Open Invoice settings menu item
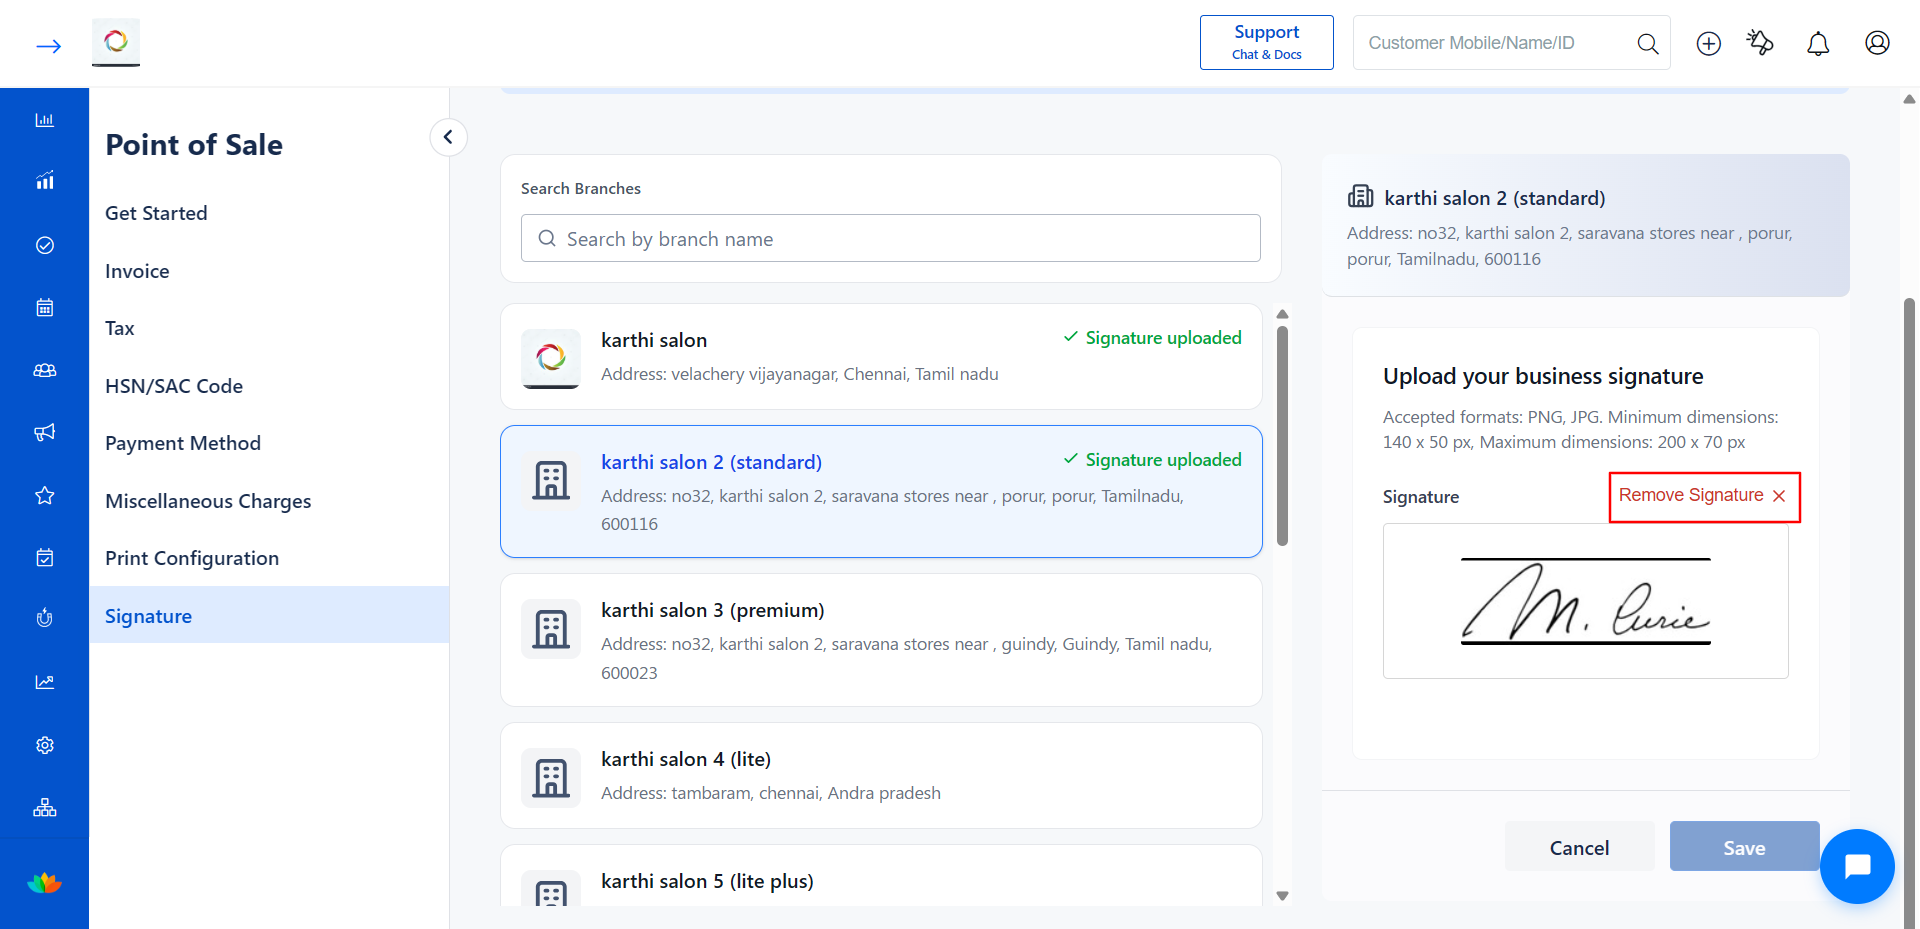The height and width of the screenshot is (929, 1920). 137,271
